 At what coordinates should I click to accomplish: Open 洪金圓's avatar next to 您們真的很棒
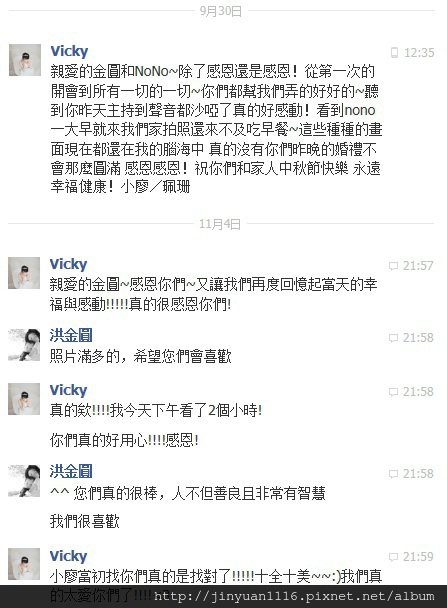click(24, 481)
